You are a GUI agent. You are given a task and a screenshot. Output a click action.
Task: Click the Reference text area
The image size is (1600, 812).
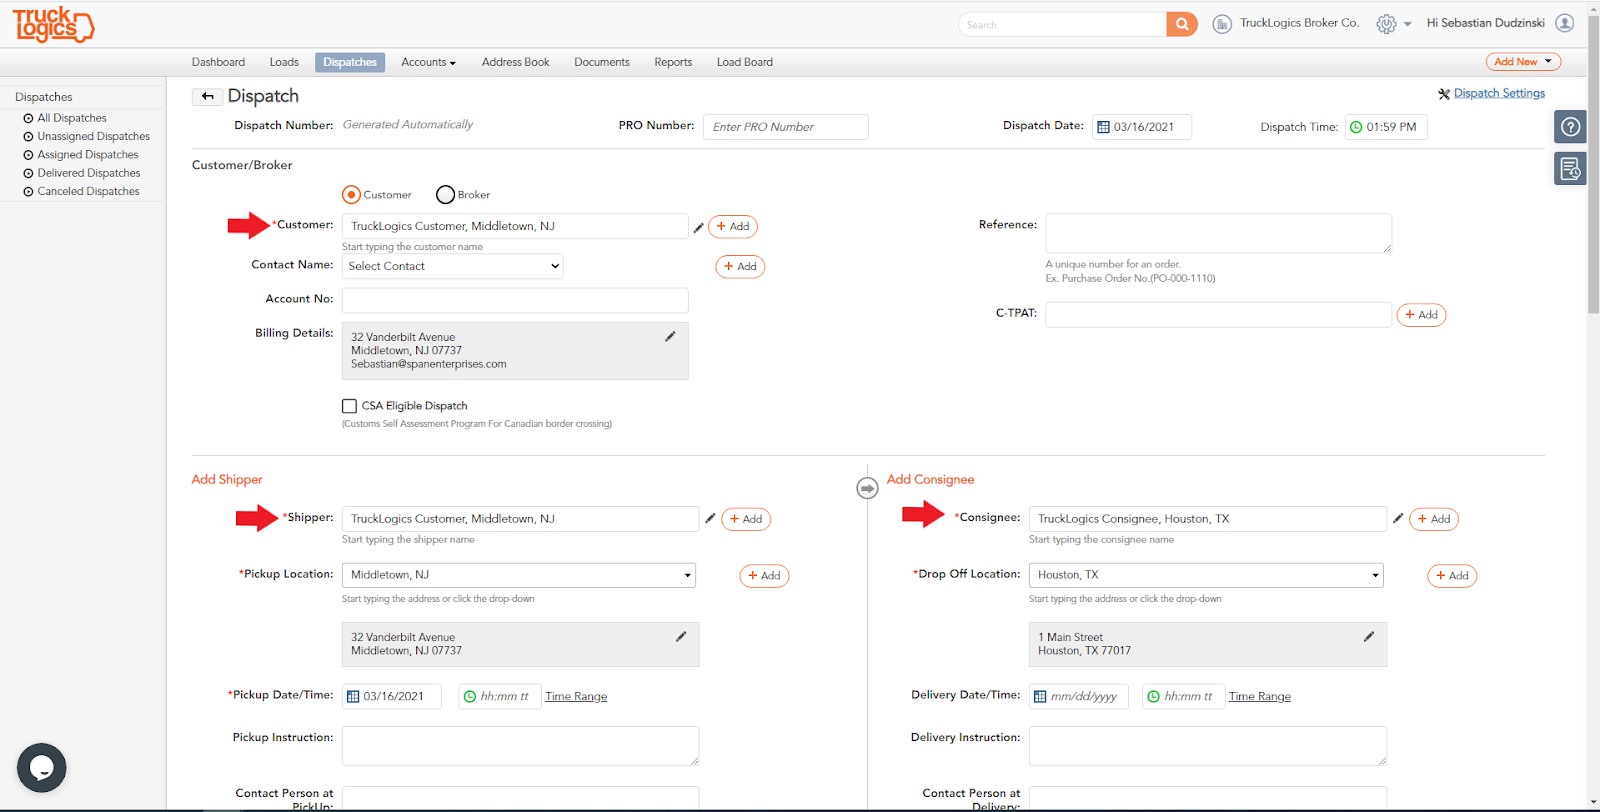pyautogui.click(x=1218, y=233)
